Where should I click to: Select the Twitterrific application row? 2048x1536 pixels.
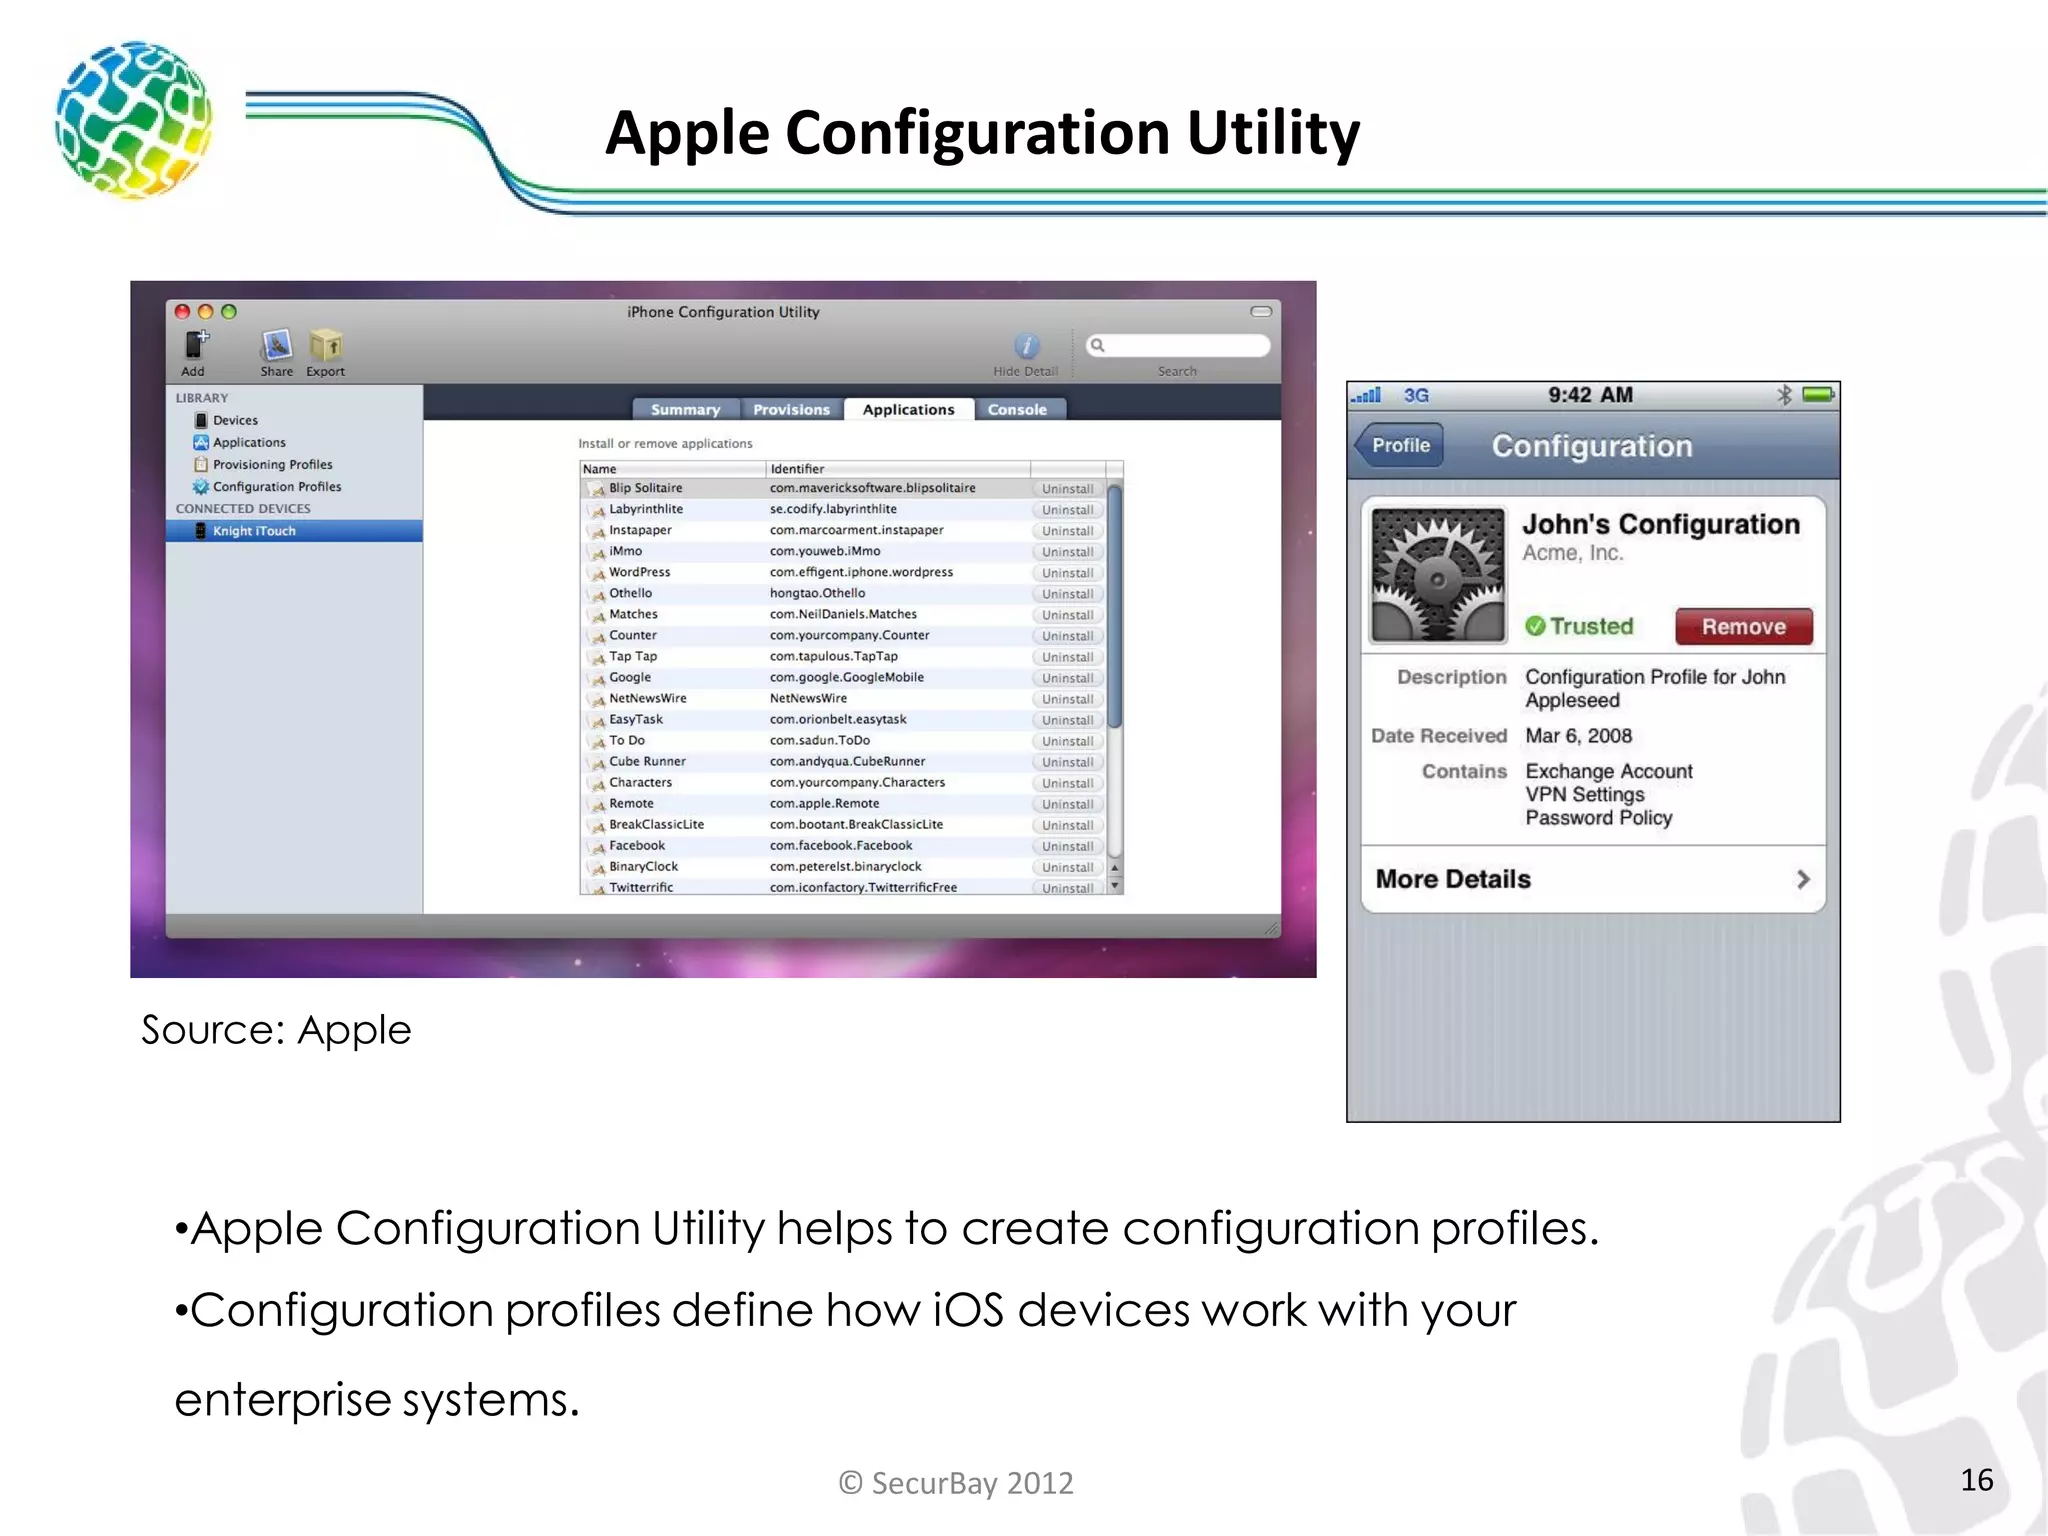[x=843, y=887]
